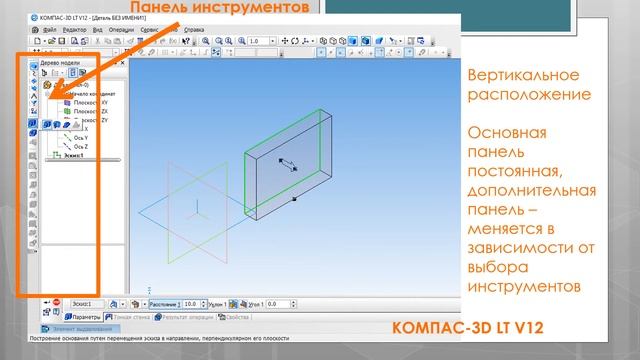Click the red Stop command button
The image size is (640, 360).
coord(56,302)
